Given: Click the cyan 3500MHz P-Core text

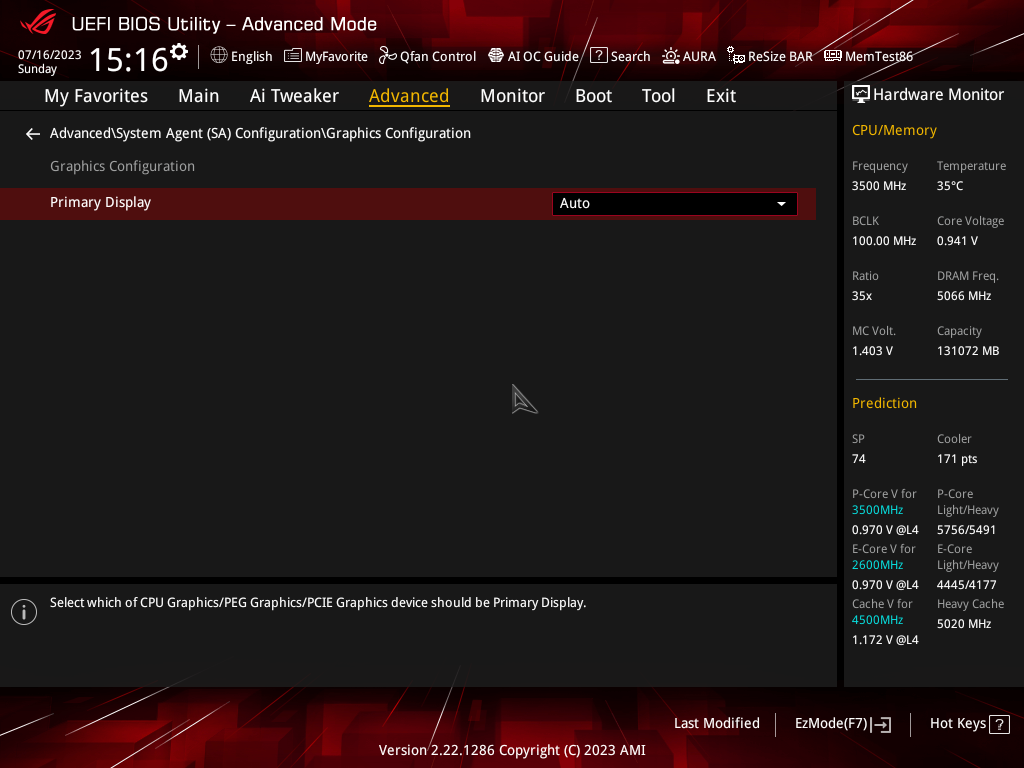Looking at the screenshot, I should pyautogui.click(x=877, y=510).
